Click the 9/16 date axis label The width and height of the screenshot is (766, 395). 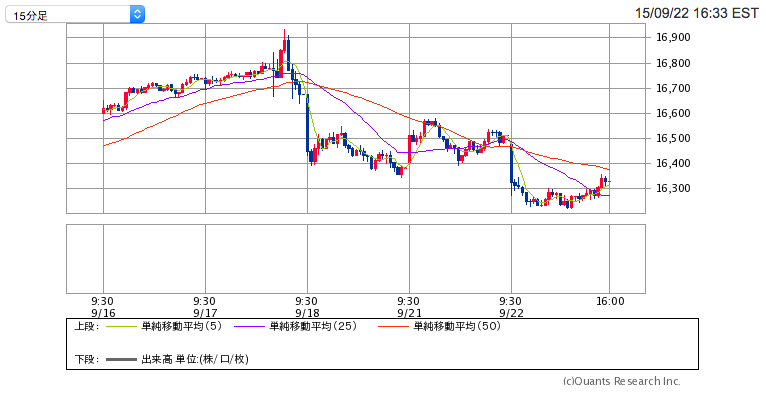click(103, 313)
